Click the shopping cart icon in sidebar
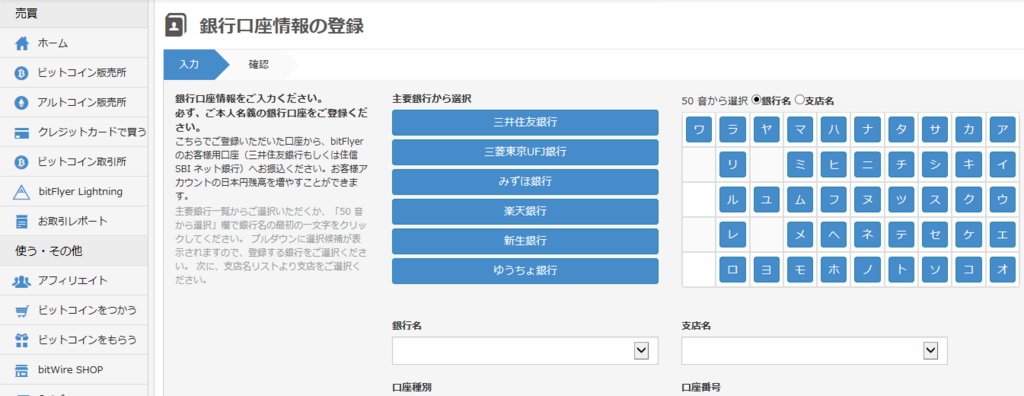Viewport: 1024px width, 396px height. [22, 311]
